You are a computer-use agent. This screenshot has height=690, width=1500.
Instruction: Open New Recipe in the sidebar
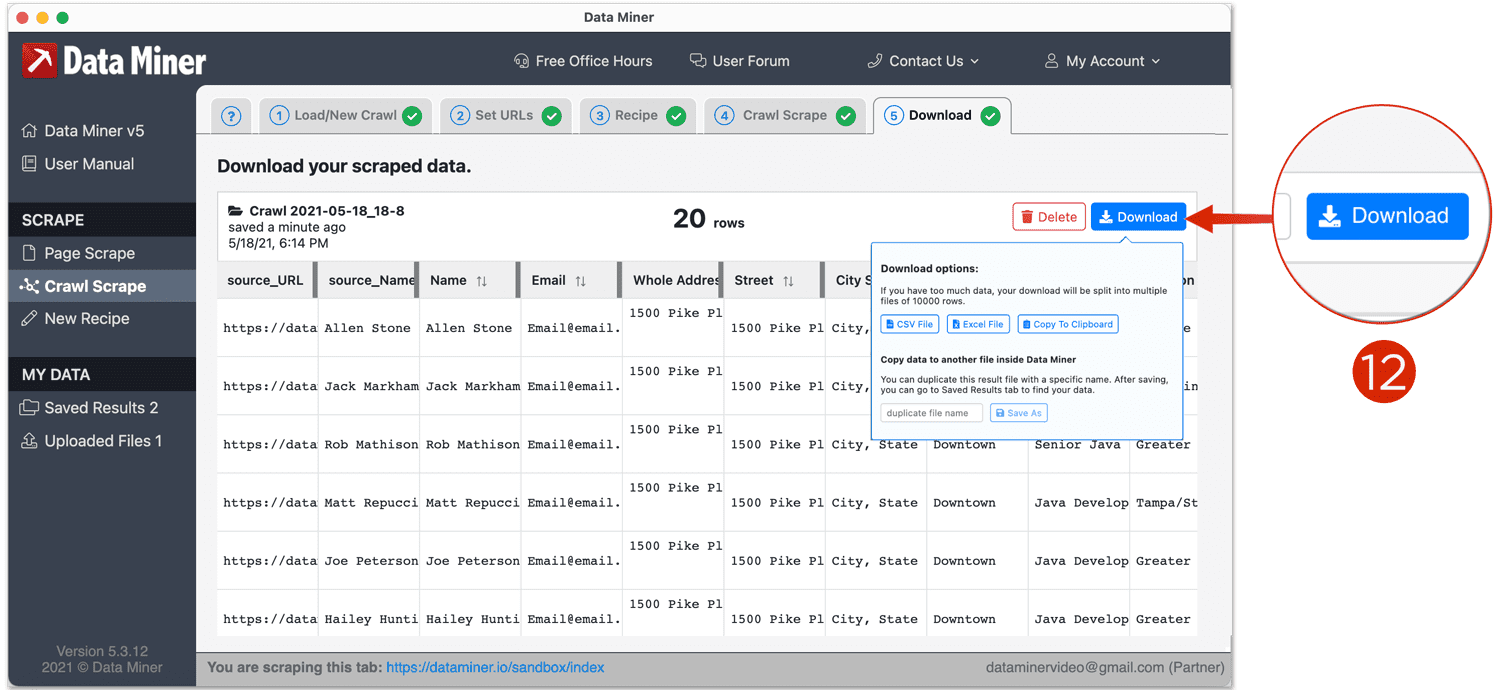pos(86,318)
